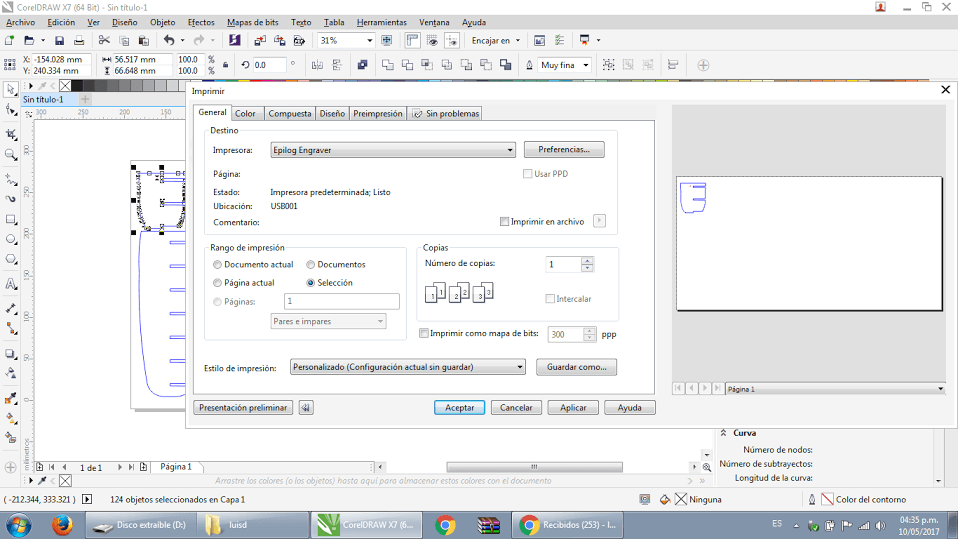Click the Save icon in toolbar
The height and width of the screenshot is (539, 958).
59,40
